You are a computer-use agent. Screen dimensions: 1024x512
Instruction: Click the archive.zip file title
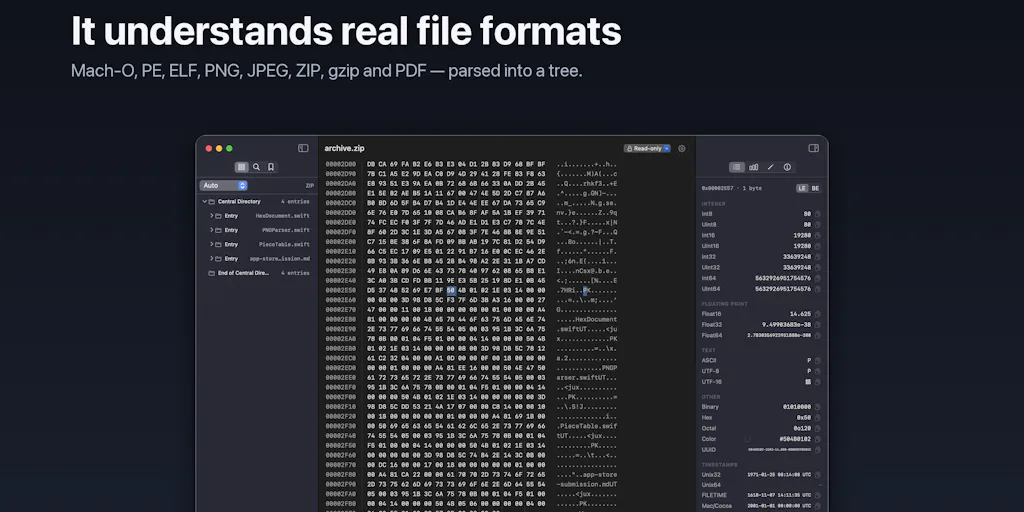344,148
